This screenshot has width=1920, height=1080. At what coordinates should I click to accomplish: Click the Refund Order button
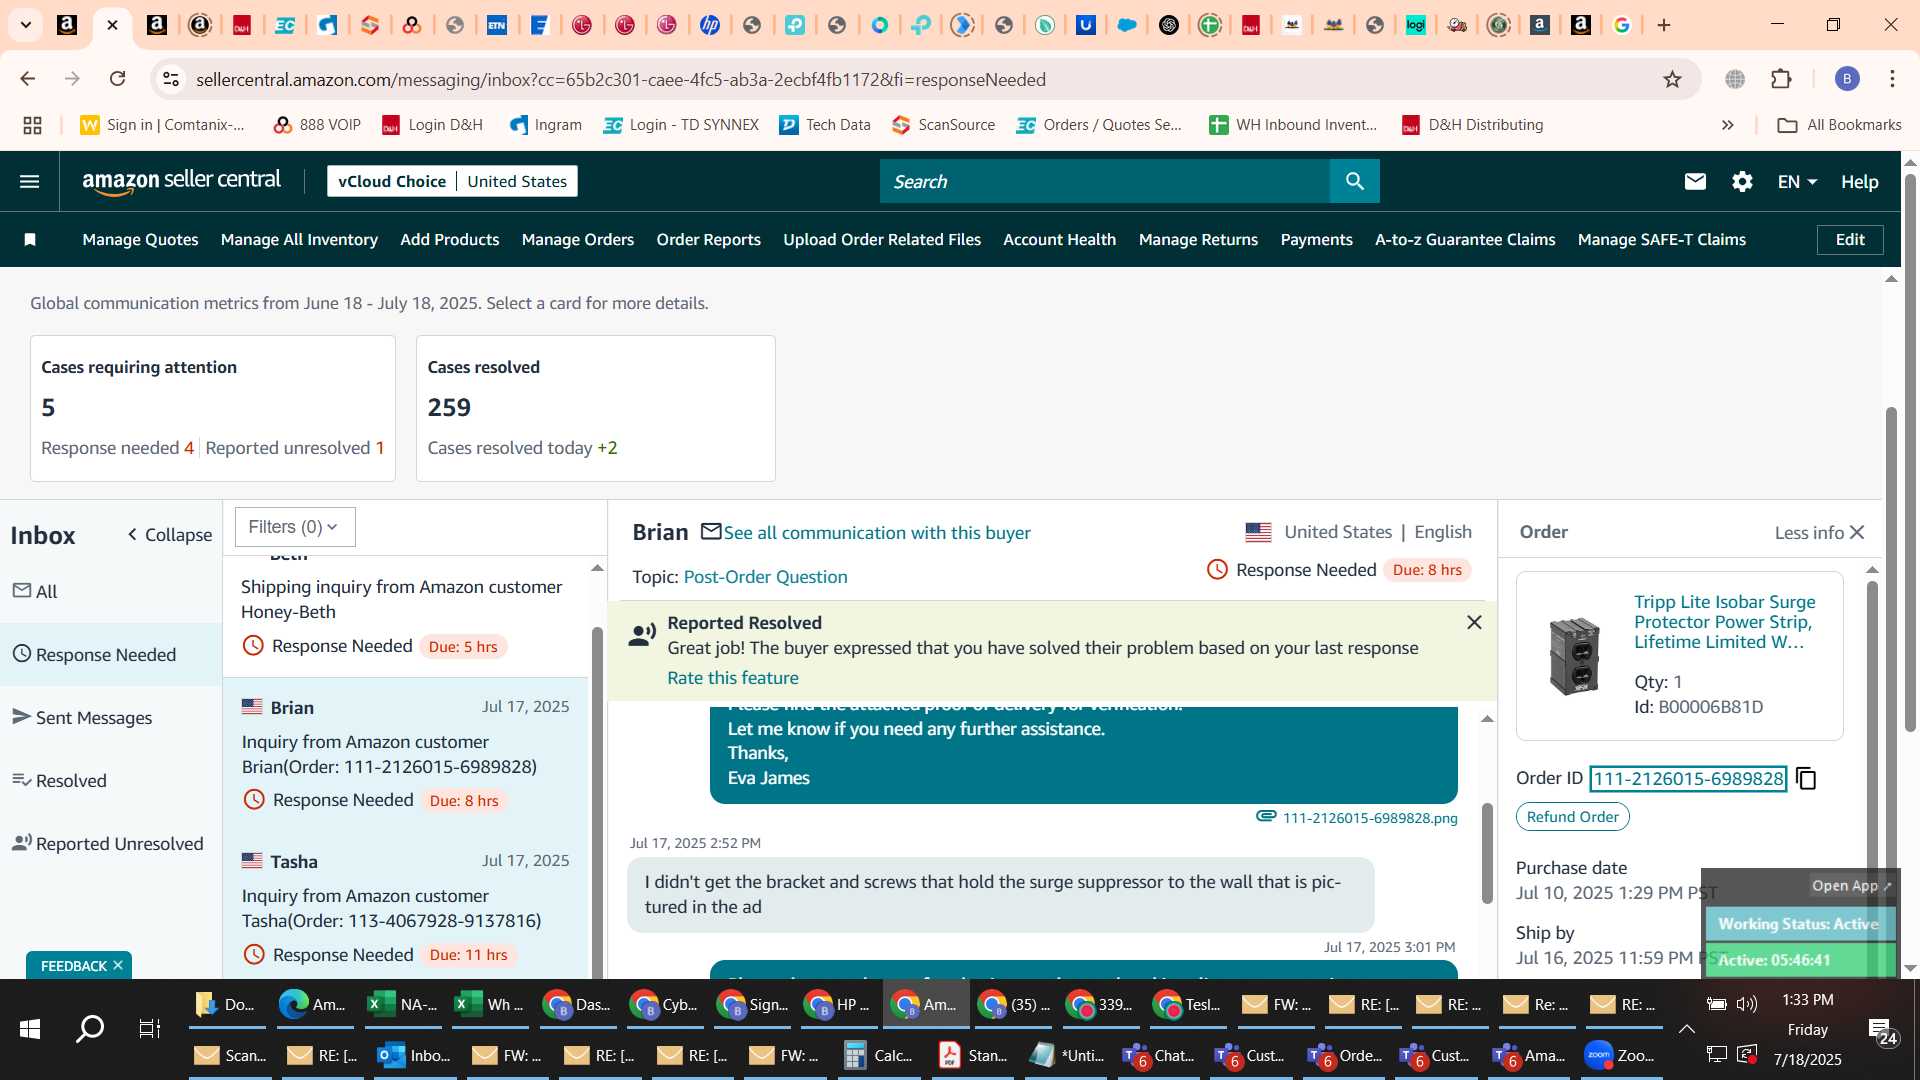[1572, 816]
